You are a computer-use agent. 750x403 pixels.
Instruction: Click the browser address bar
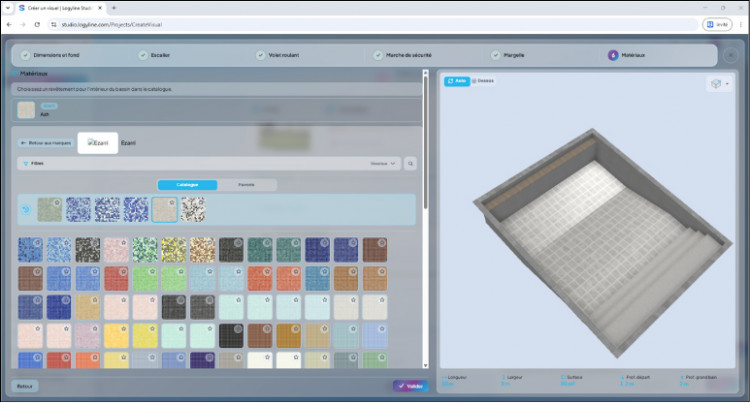[x=373, y=24]
